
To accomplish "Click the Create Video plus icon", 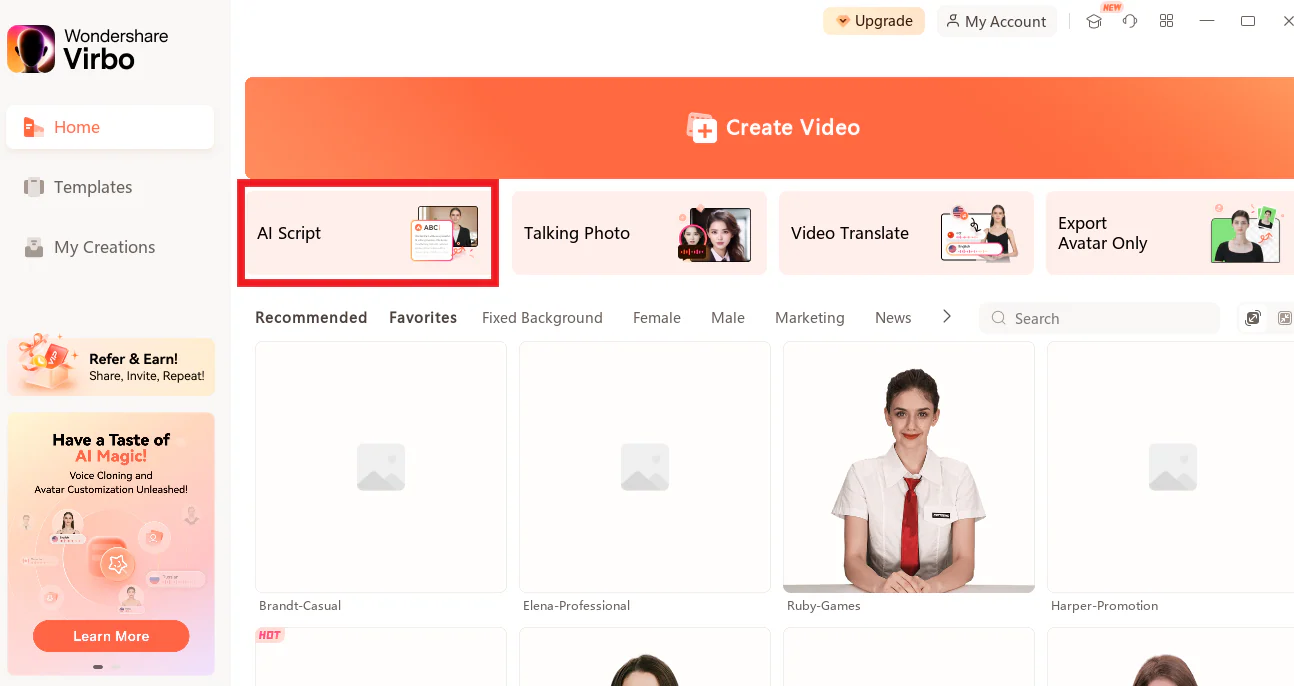I will [702, 128].
